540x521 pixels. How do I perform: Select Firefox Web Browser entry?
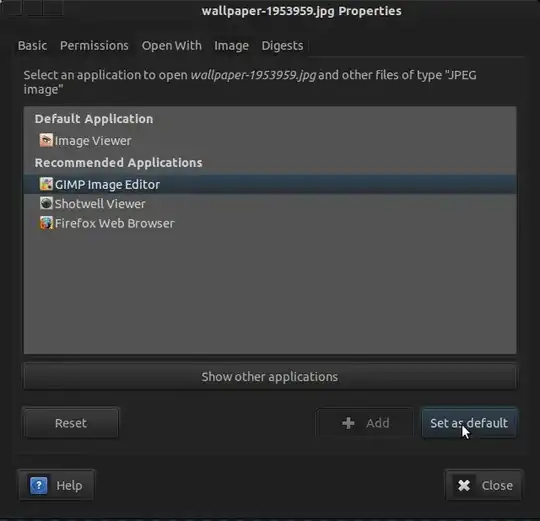[270, 223]
